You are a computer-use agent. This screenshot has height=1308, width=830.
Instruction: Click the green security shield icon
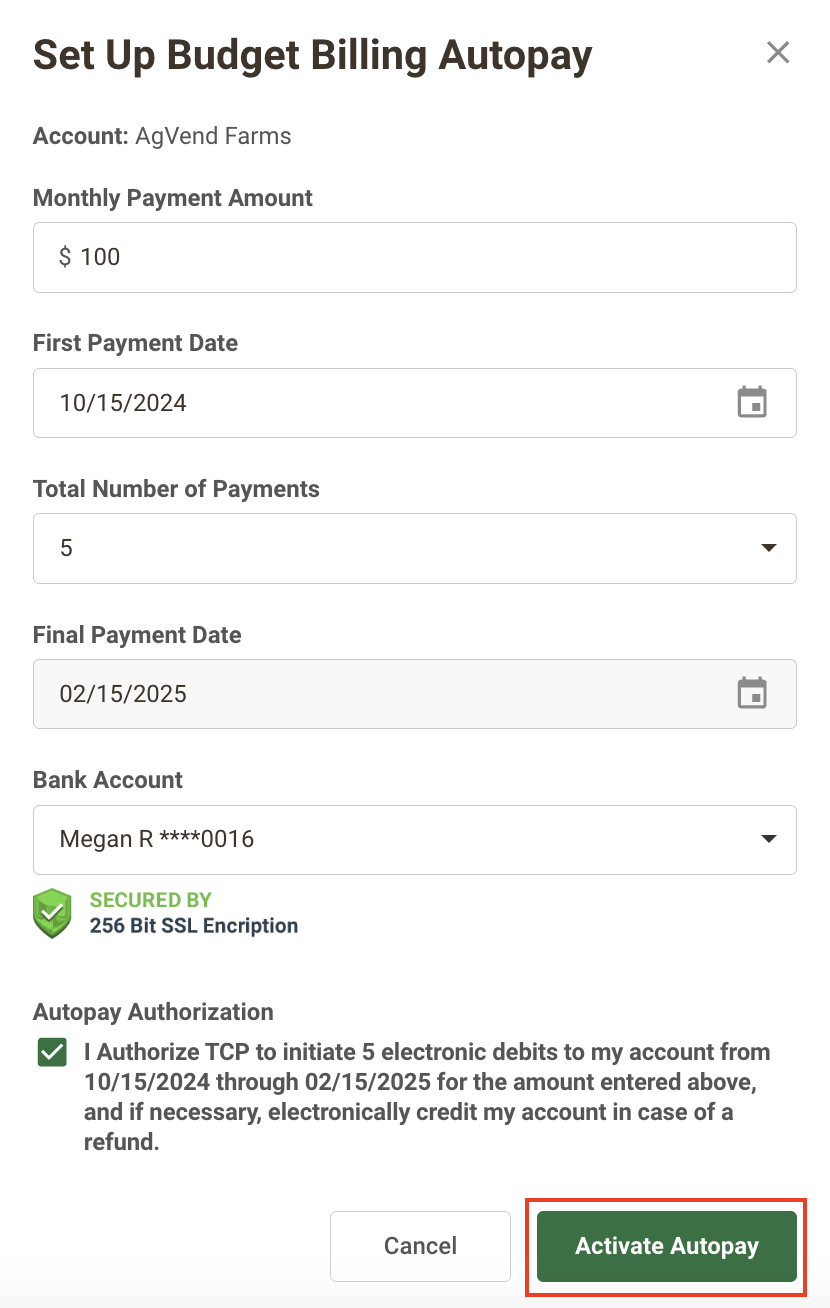pyautogui.click(x=52, y=912)
